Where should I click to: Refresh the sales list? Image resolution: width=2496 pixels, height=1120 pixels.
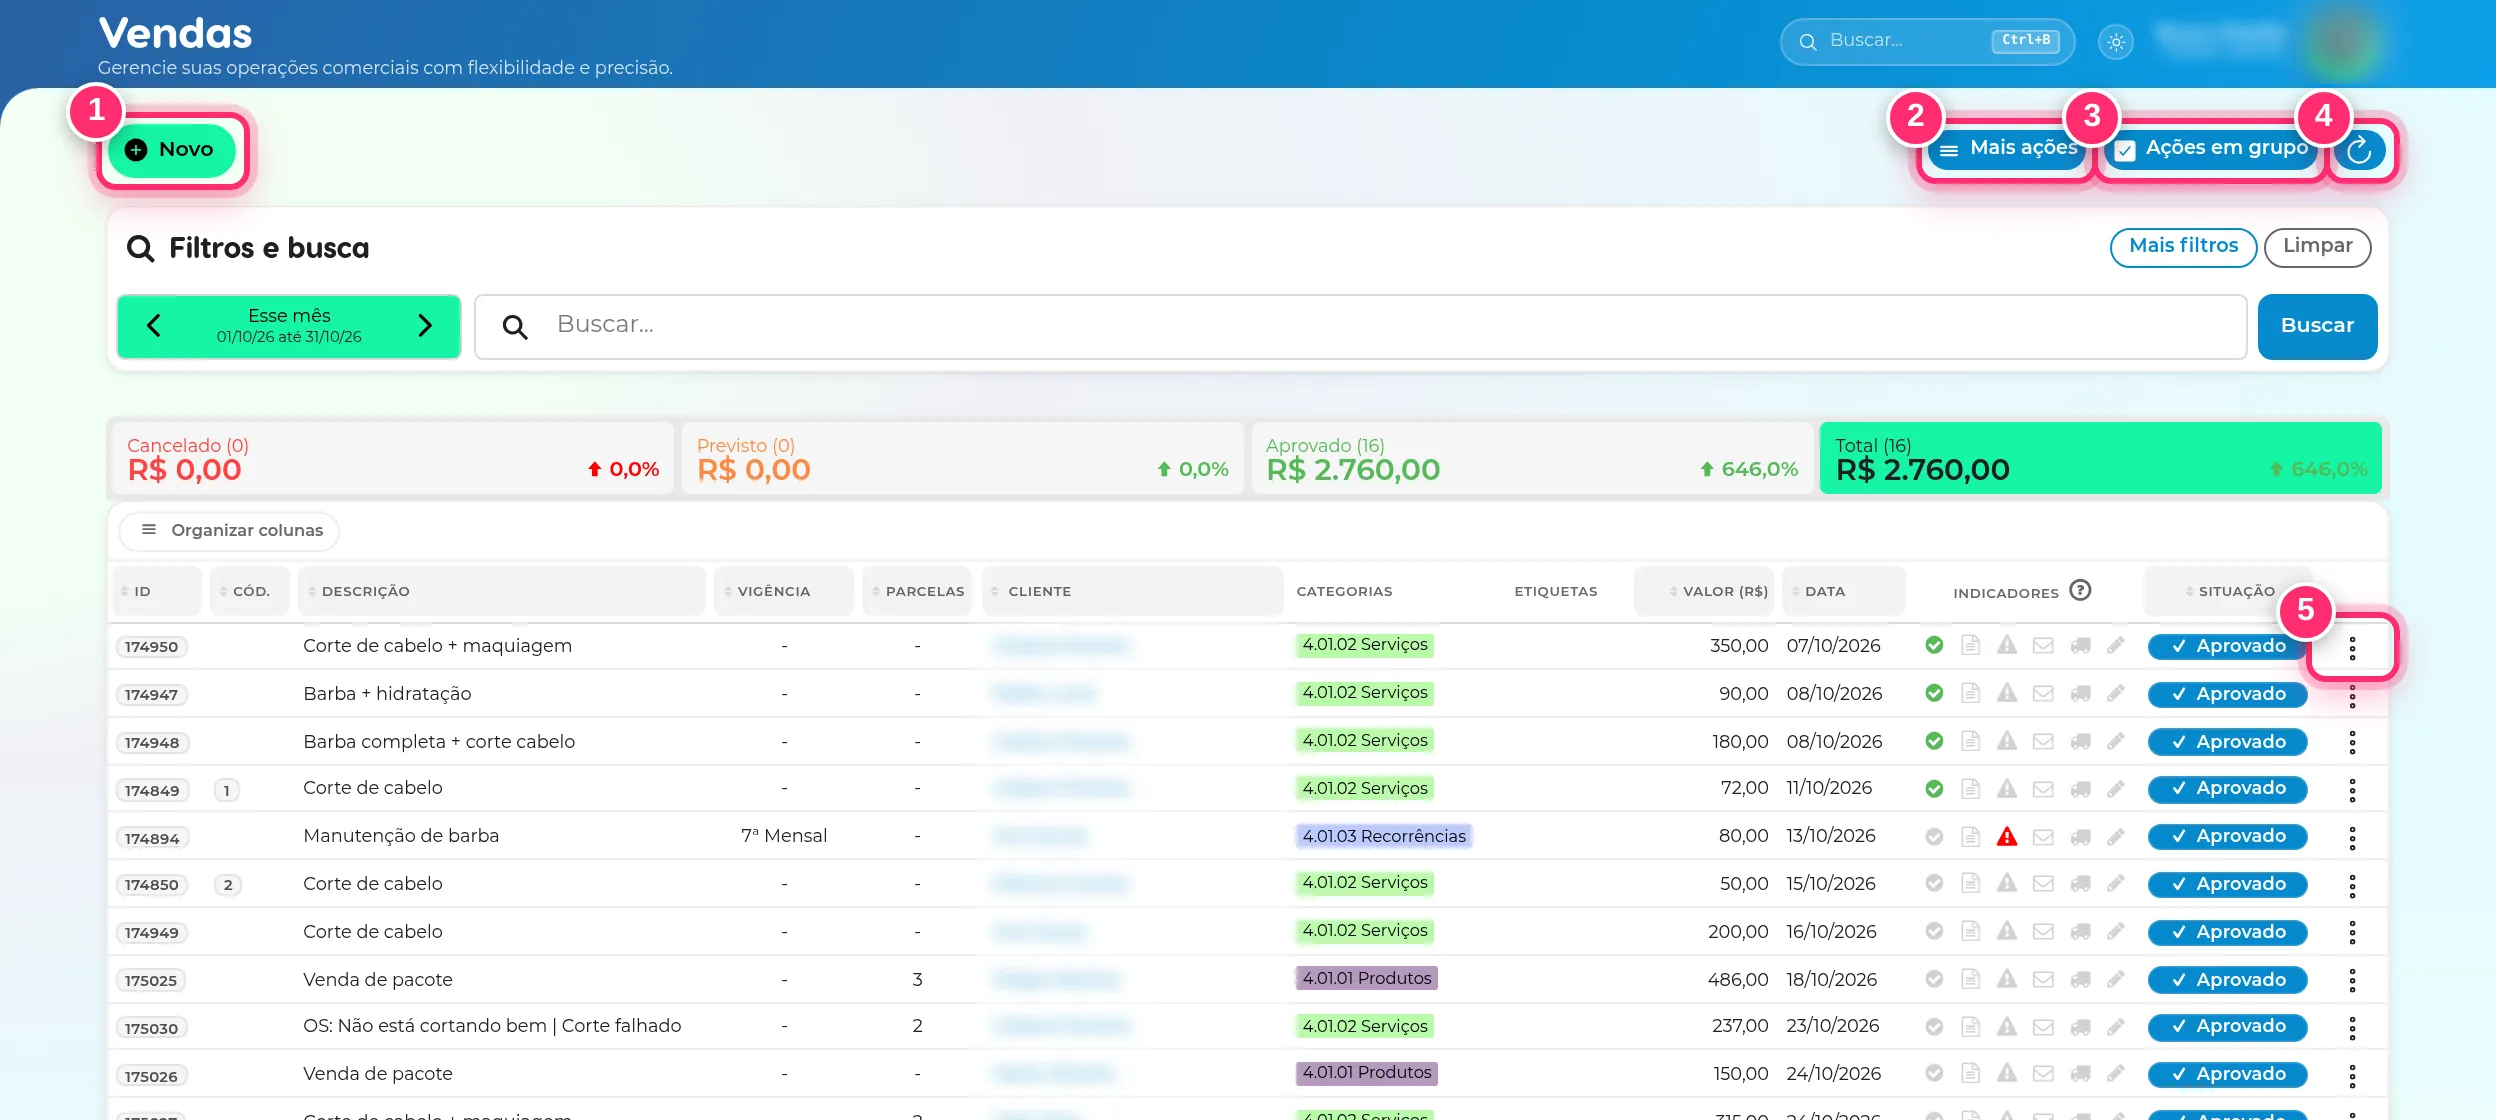pos(2359,150)
